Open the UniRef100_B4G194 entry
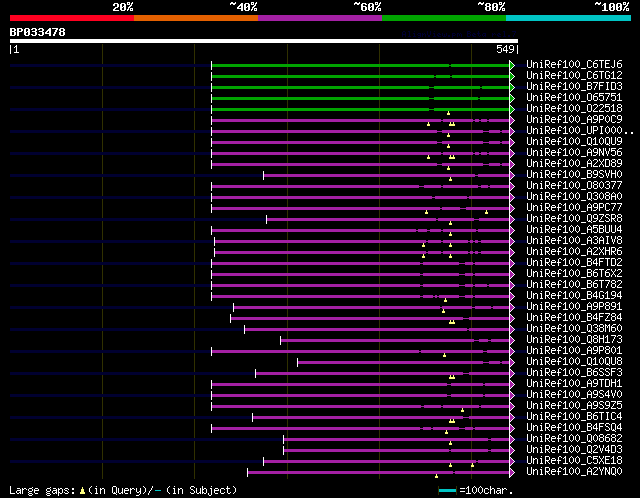The image size is (640, 498). [574, 296]
